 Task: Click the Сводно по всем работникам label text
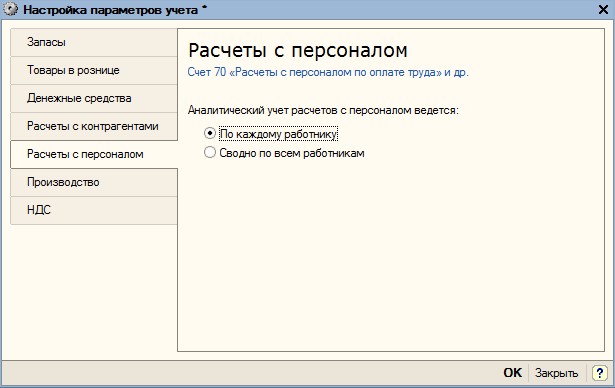click(x=292, y=153)
